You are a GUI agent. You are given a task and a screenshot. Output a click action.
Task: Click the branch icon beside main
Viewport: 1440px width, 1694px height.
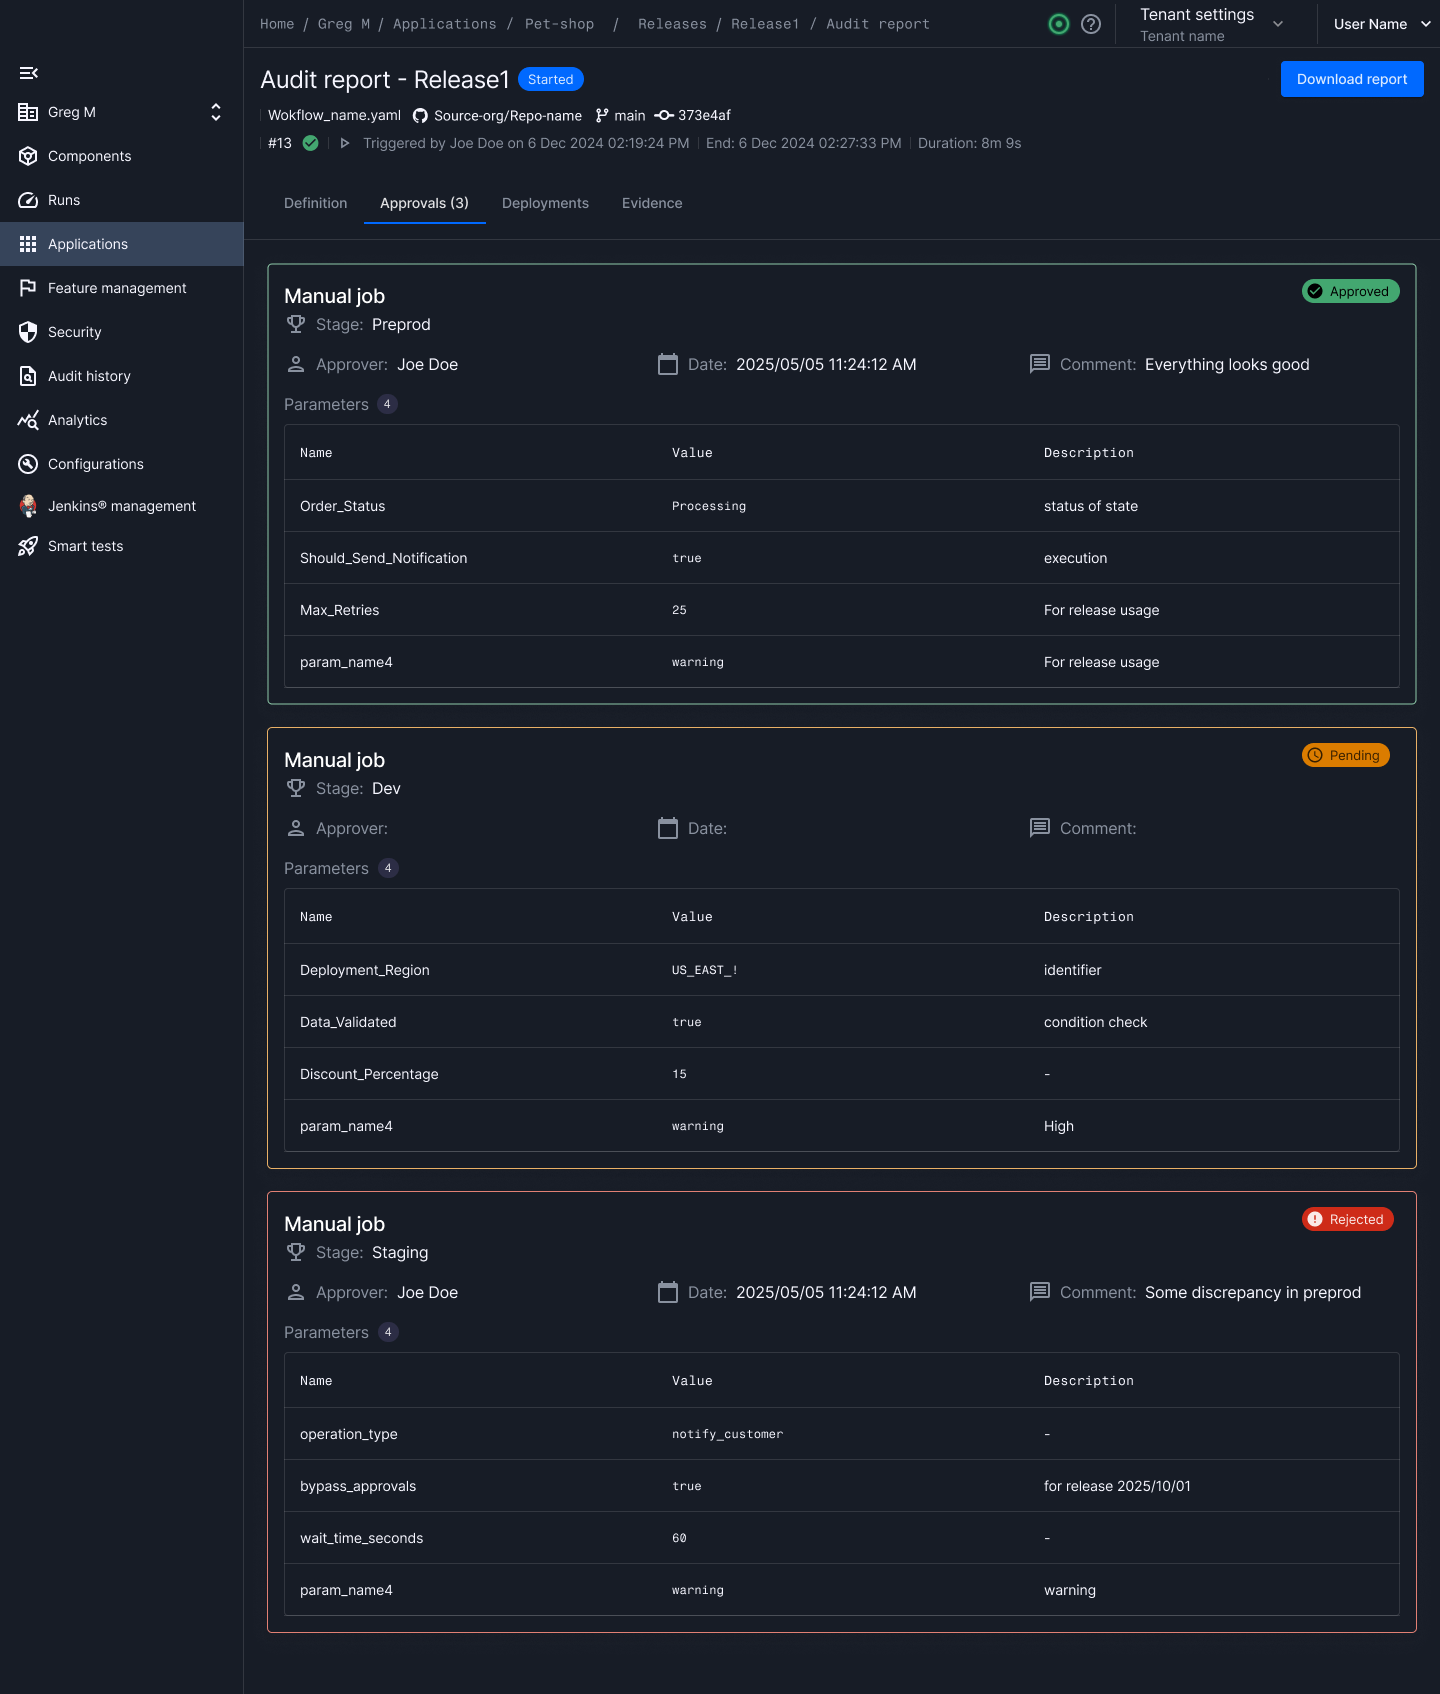pos(602,116)
